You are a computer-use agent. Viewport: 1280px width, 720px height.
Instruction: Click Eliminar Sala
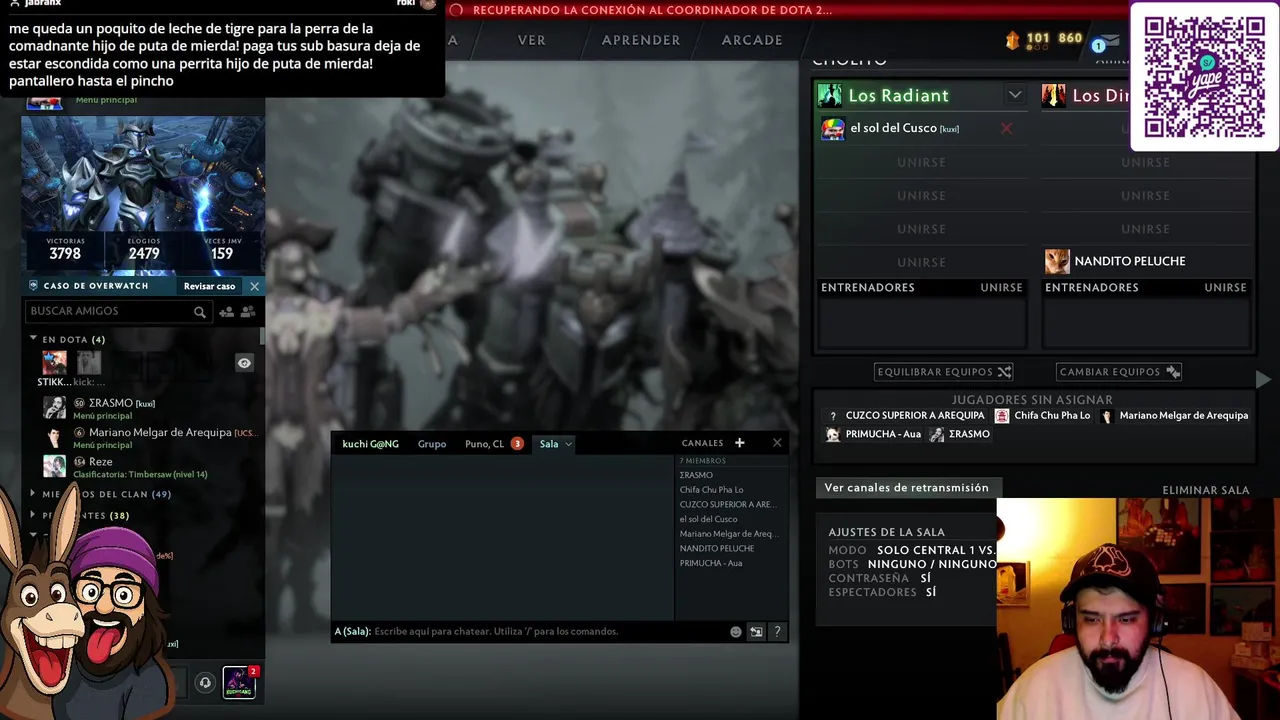tap(1206, 490)
